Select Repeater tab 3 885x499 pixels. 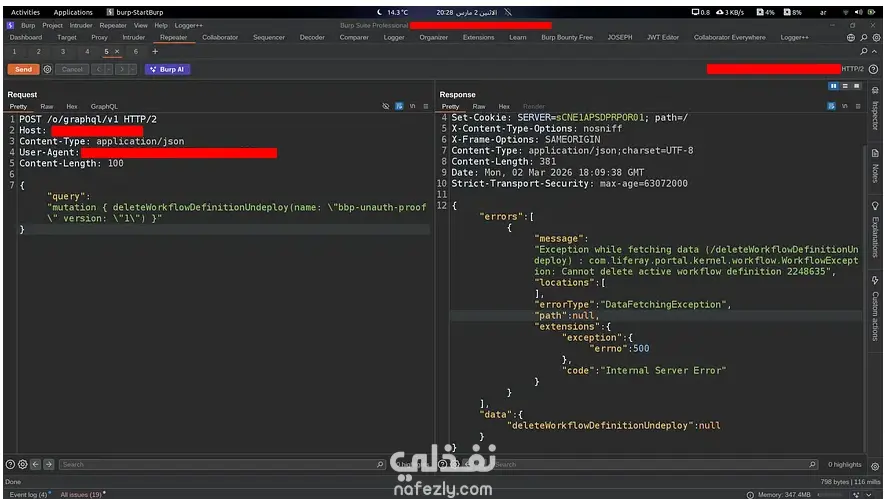63,51
